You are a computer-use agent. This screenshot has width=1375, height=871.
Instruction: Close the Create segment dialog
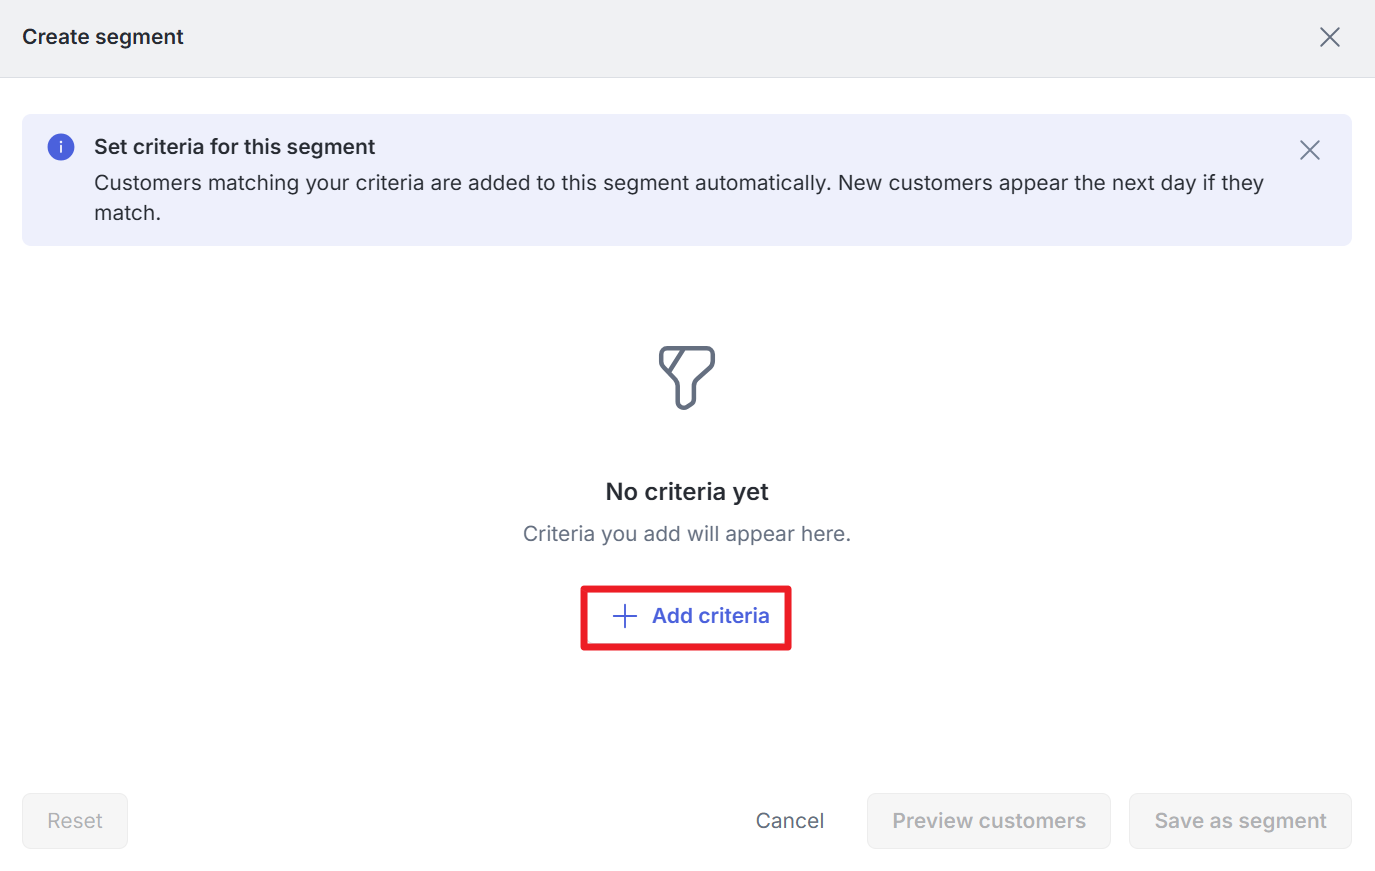pos(1329,37)
